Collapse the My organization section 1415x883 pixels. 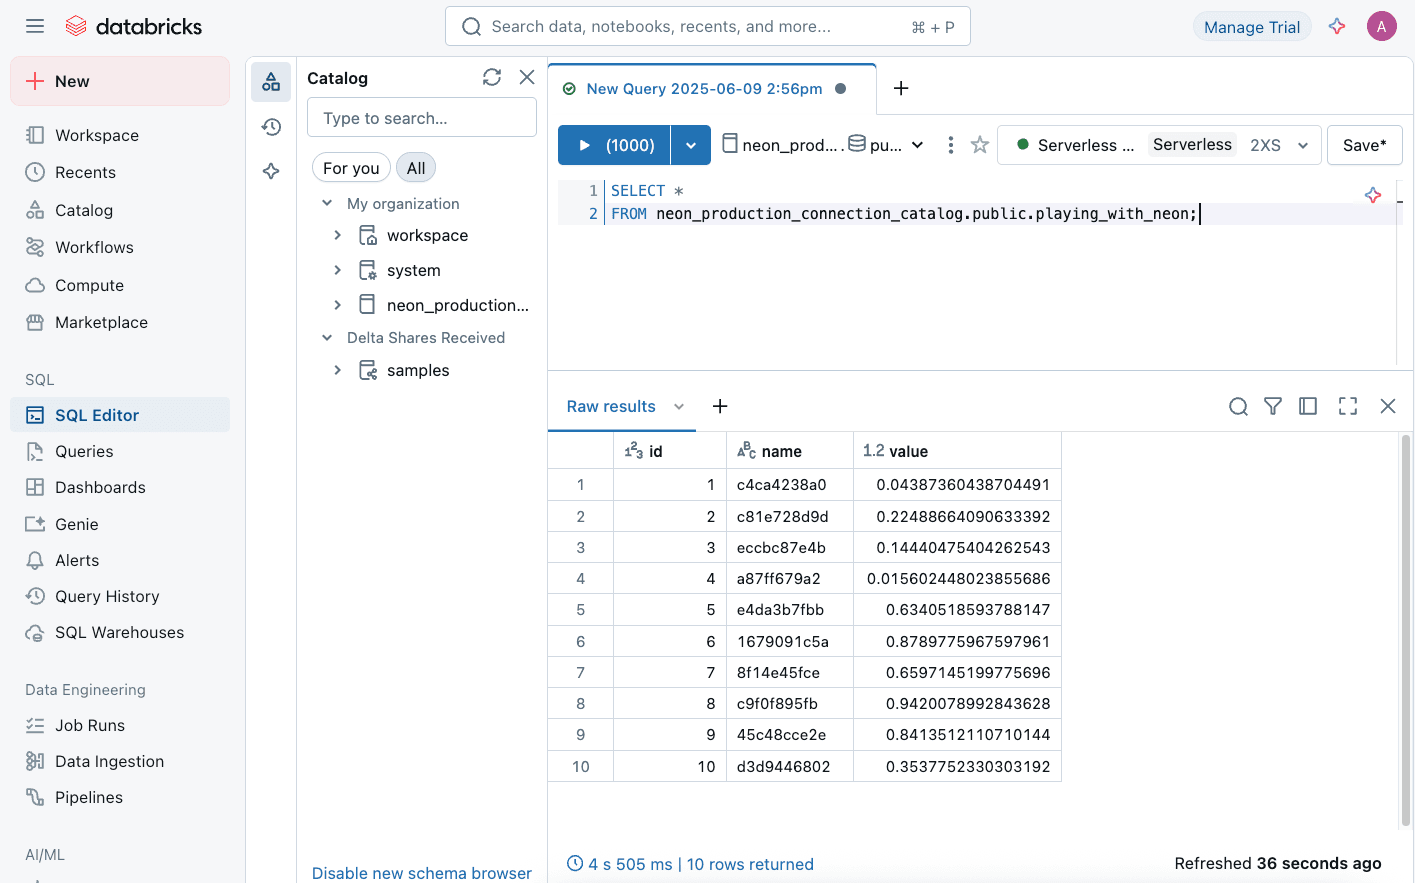(x=326, y=202)
